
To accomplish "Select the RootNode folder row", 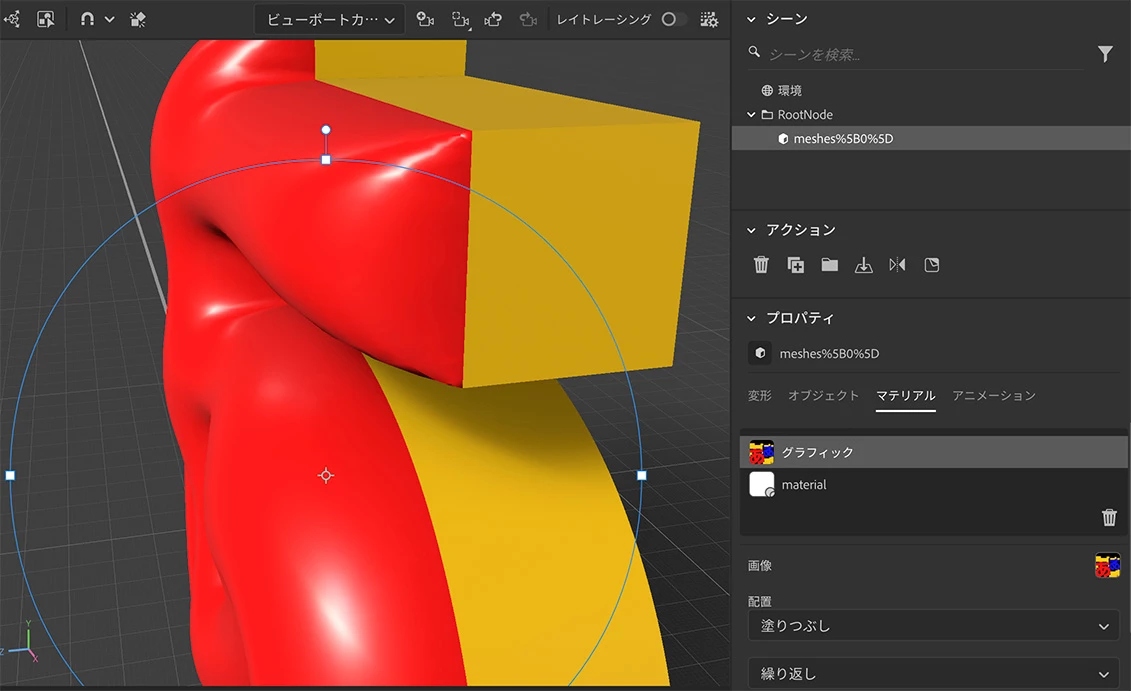I will click(x=930, y=114).
